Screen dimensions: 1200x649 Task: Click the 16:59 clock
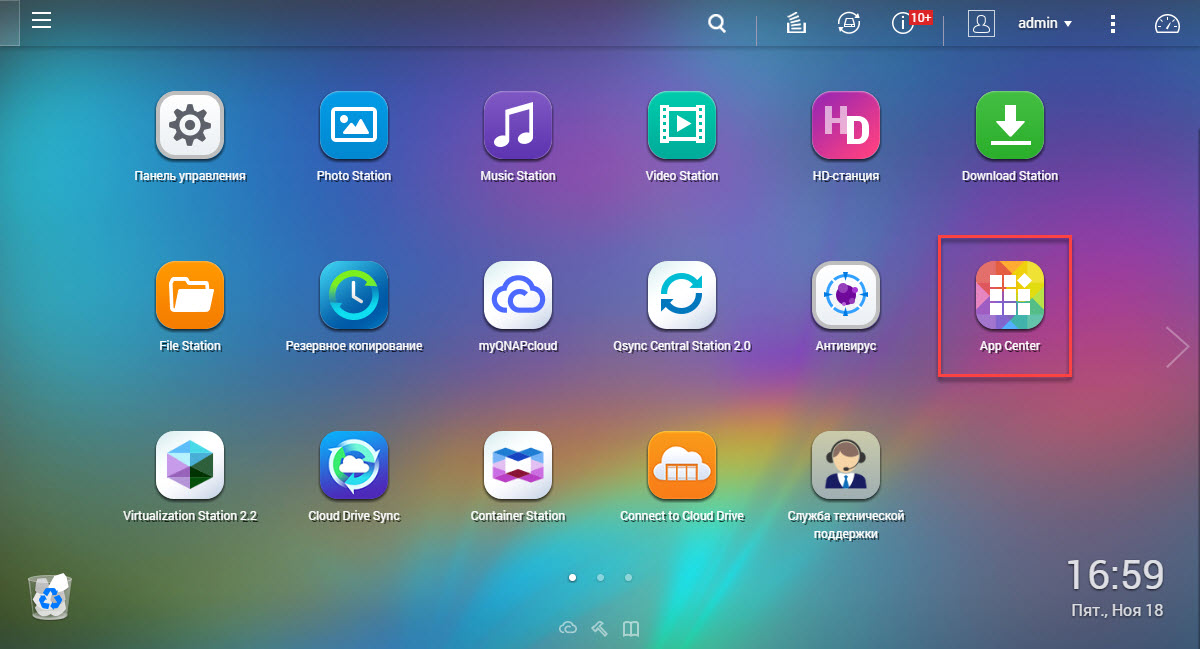pyautogui.click(x=1114, y=575)
